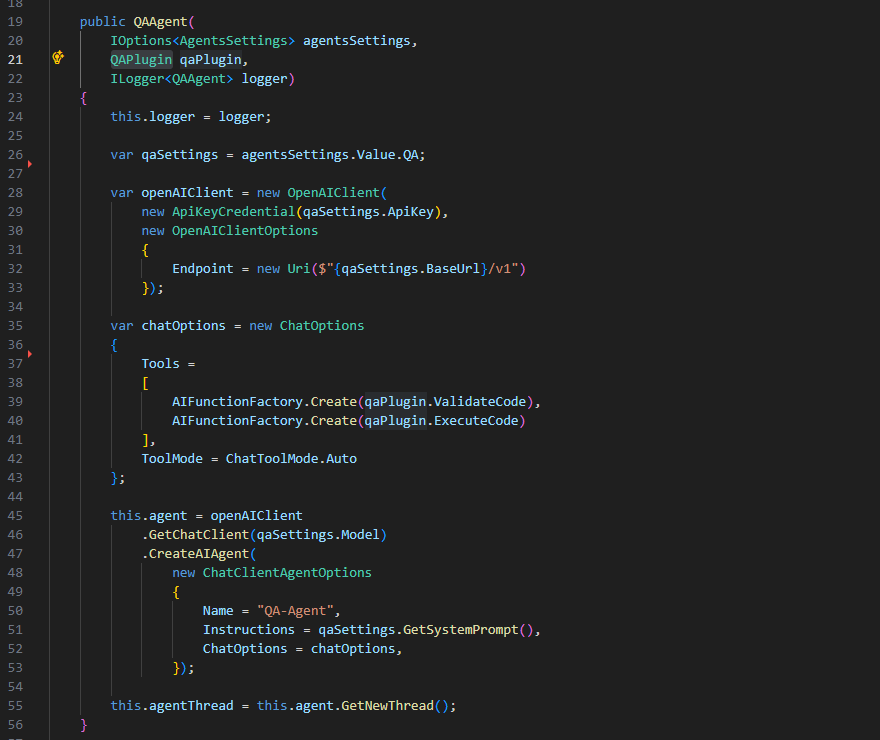Click the IOptions<AgentsSettings> type
This screenshot has width=880, height=740.
coord(203,41)
